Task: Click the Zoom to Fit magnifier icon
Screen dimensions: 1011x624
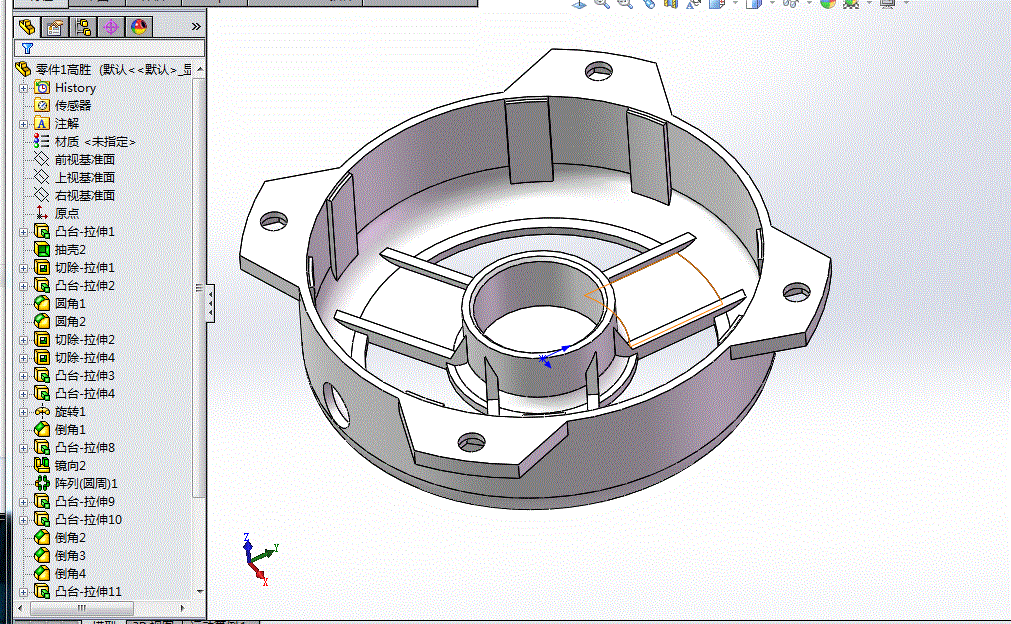Action: (602, 3)
